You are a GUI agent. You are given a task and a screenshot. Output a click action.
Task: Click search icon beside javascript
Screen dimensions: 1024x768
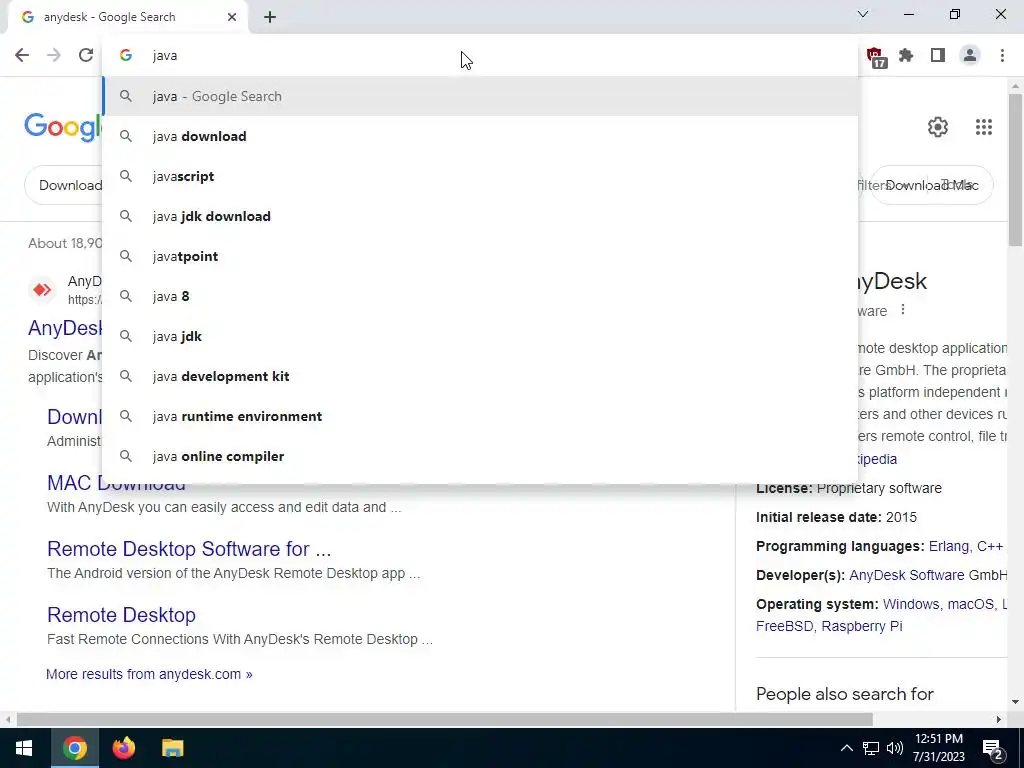[126, 176]
